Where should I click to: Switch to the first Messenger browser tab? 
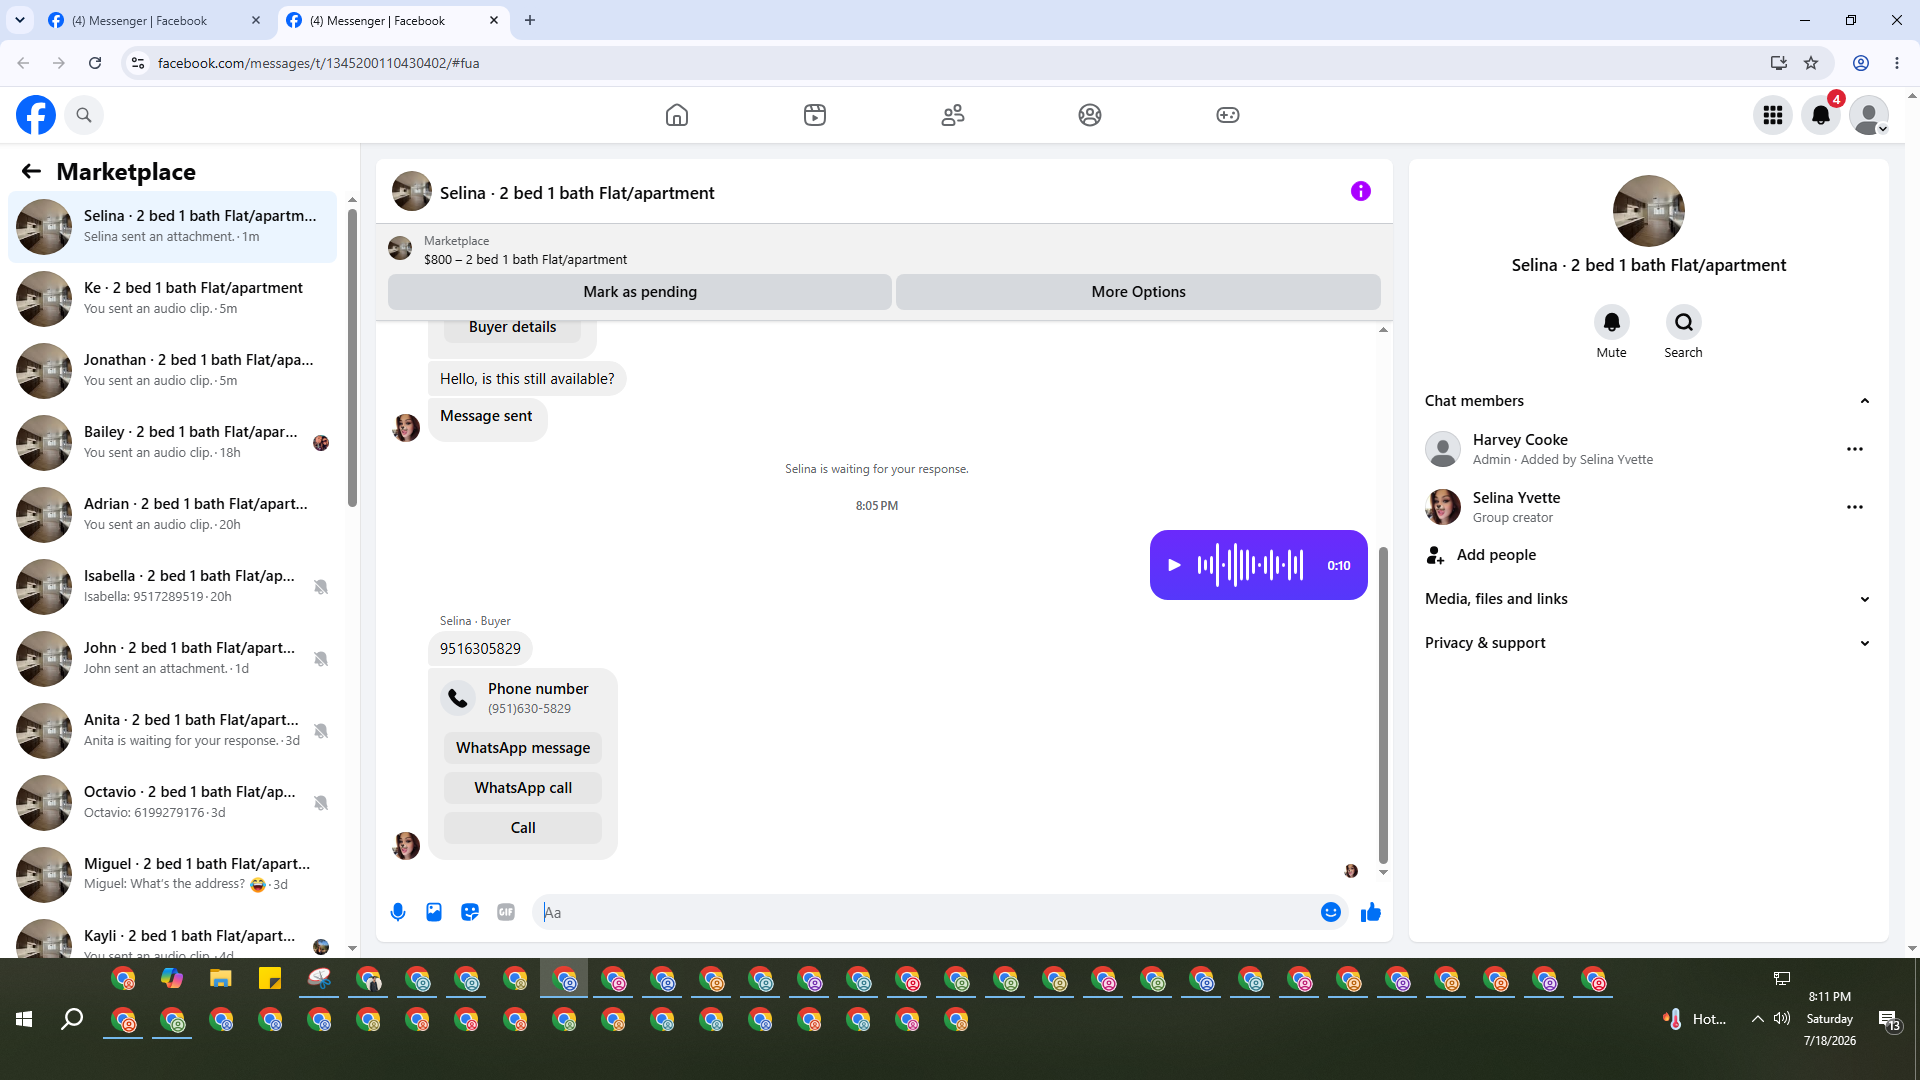click(x=154, y=20)
